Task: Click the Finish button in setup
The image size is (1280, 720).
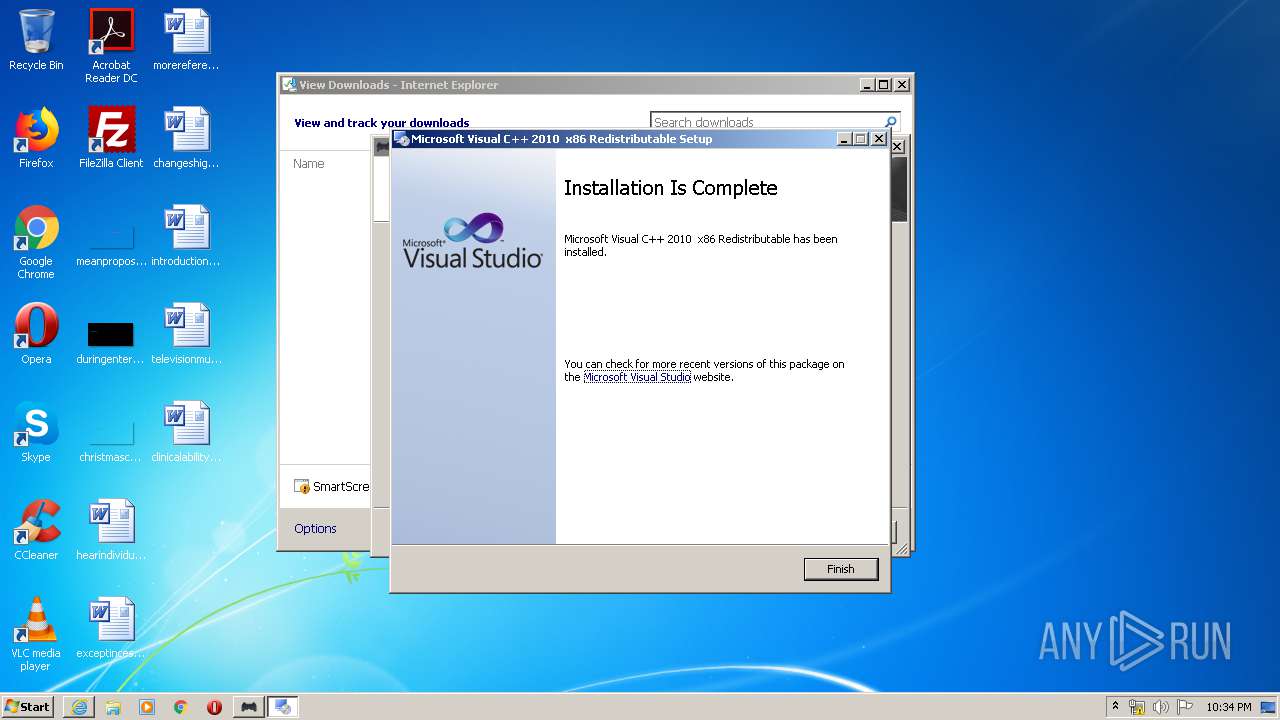Action: [x=841, y=569]
